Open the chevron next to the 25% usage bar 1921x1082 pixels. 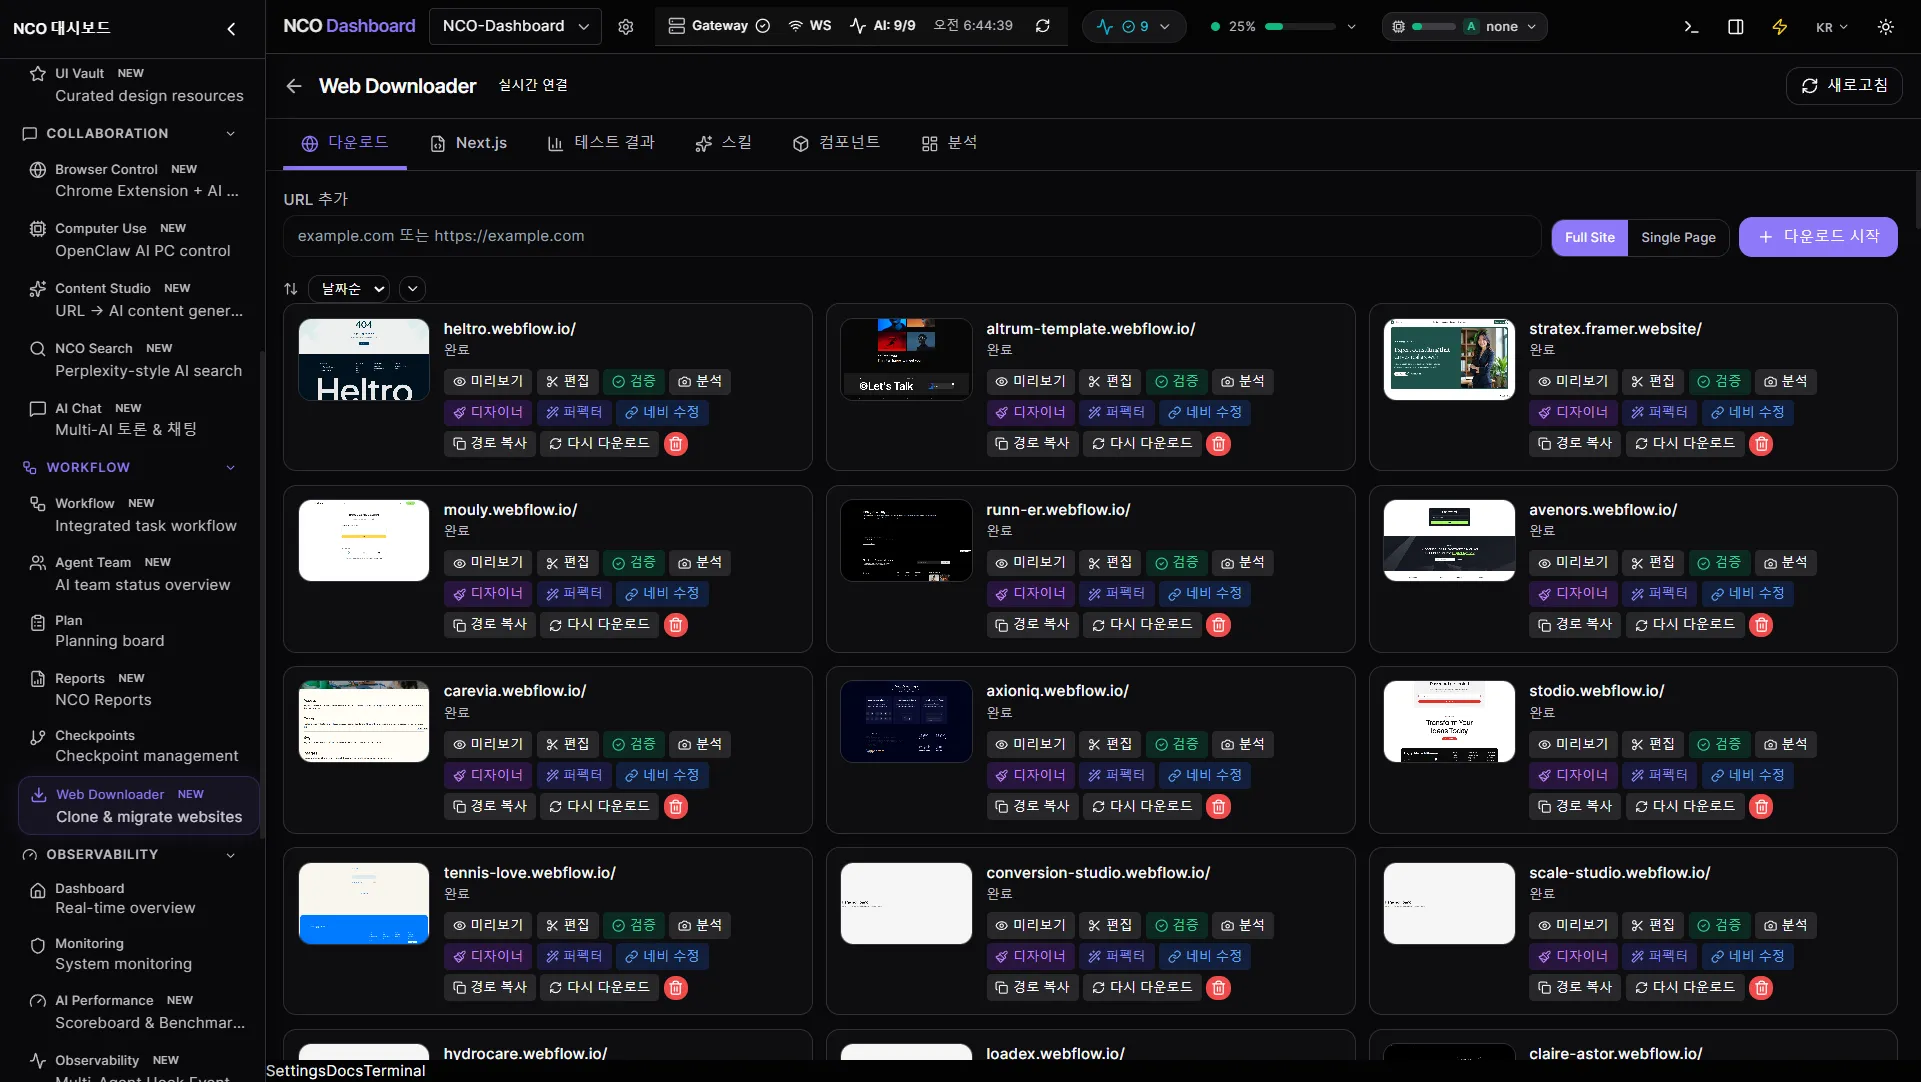tap(1351, 27)
